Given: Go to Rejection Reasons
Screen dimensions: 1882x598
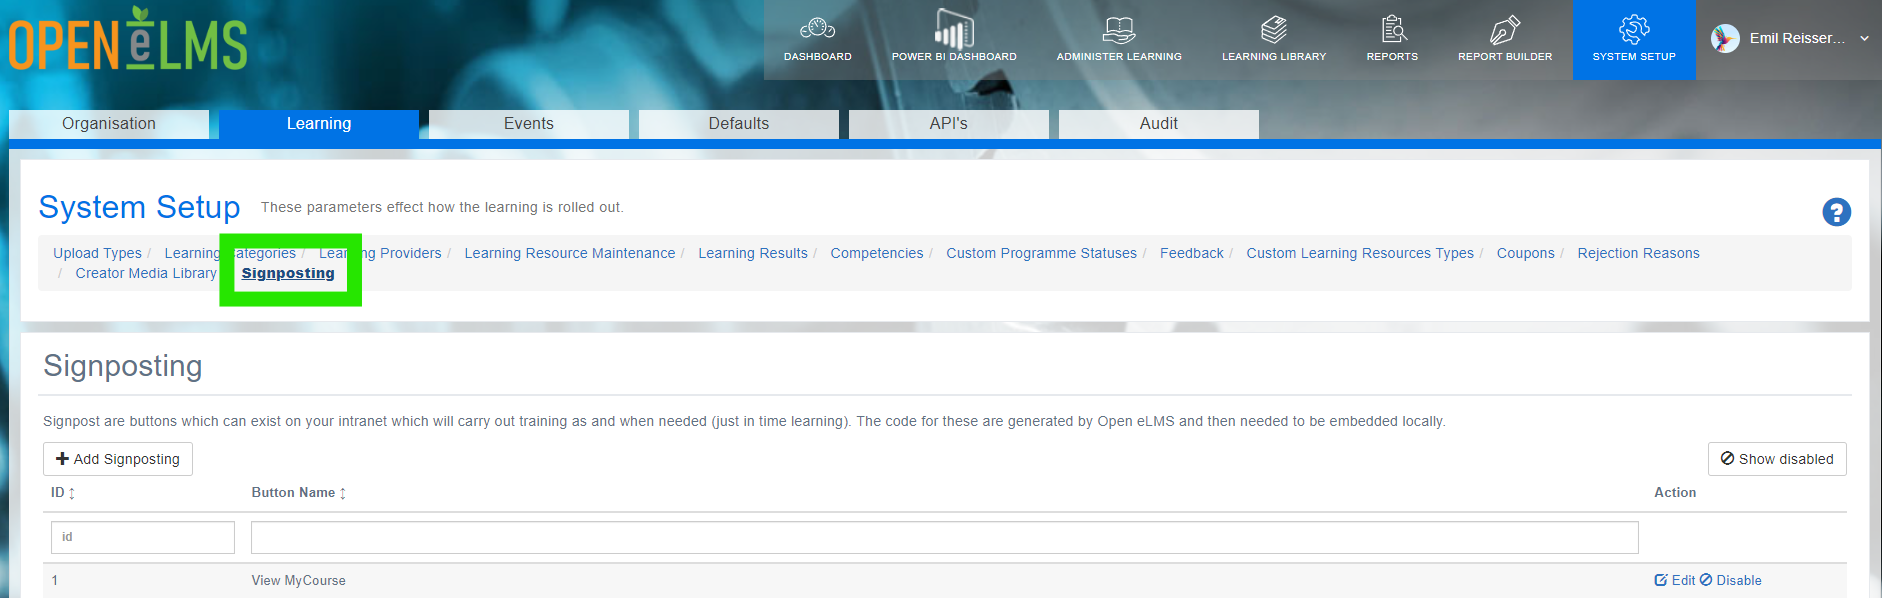Looking at the screenshot, I should [1638, 253].
